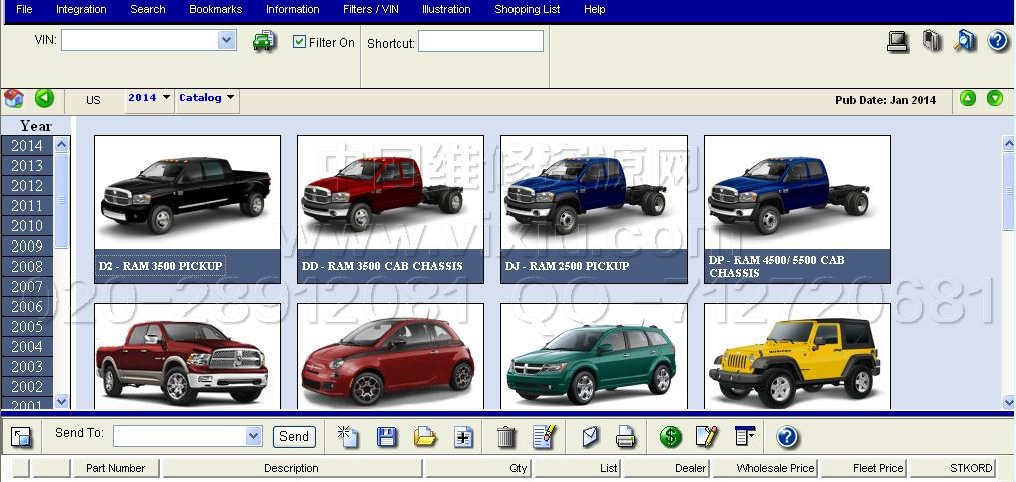The image size is (1016, 482).
Task: Expand the Catalog dropdown
Action: (231, 98)
